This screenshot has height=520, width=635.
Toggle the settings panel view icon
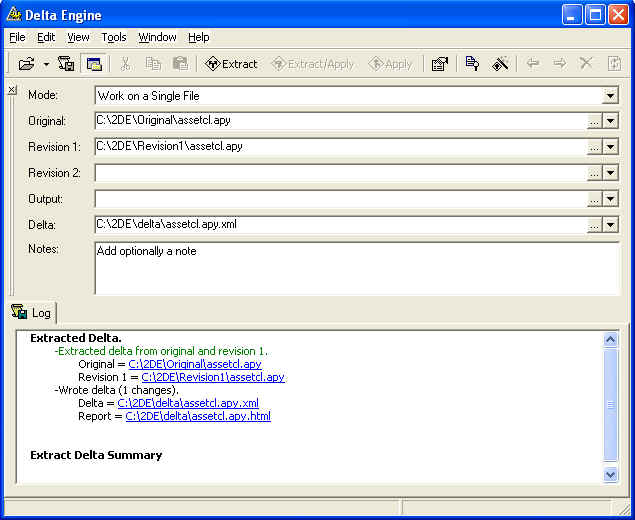point(94,64)
